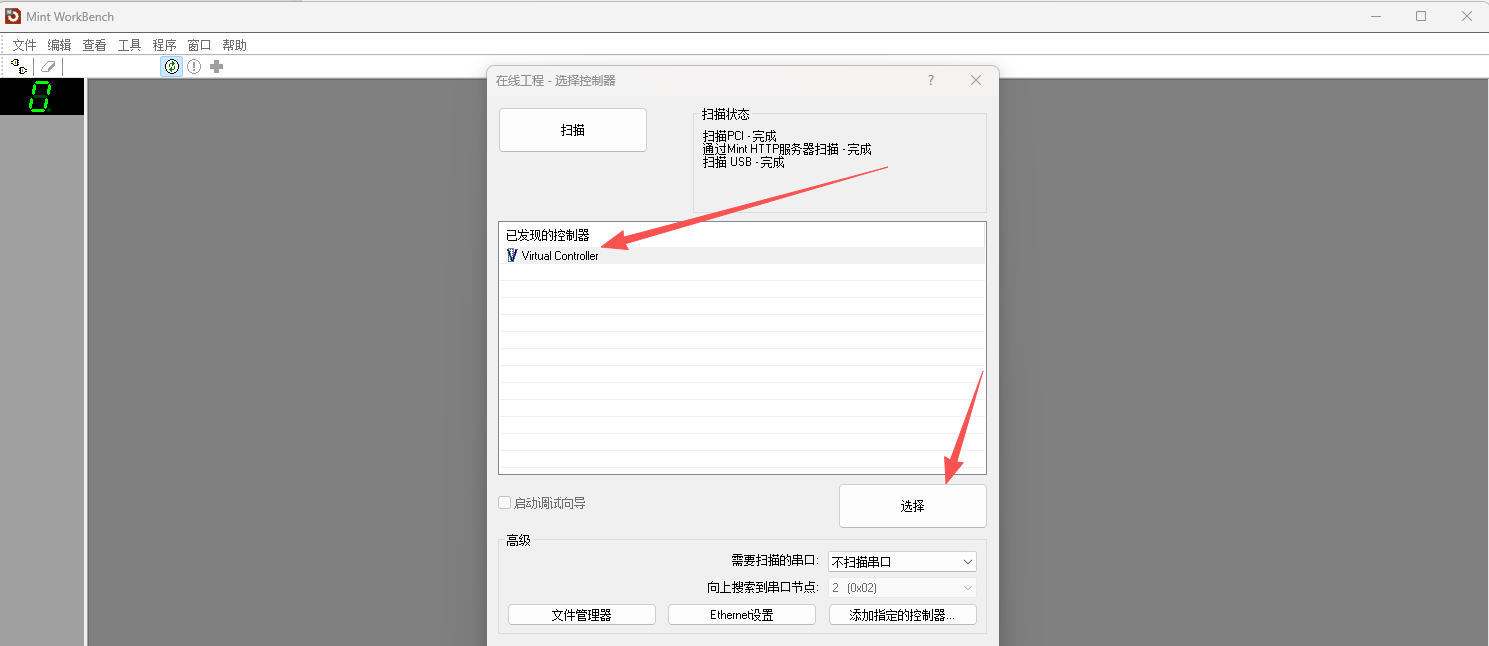The image size is (1489, 646).
Task: Open the 帮助 menu
Action: pos(234,45)
